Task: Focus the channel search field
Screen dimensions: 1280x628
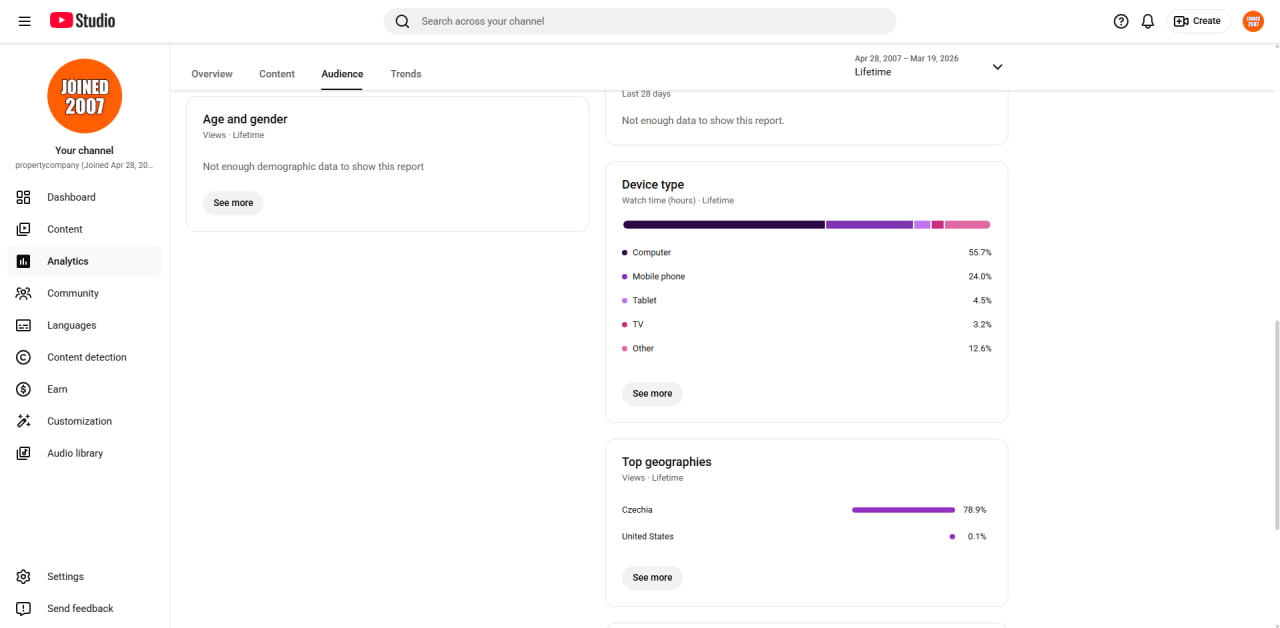Action: [640, 21]
